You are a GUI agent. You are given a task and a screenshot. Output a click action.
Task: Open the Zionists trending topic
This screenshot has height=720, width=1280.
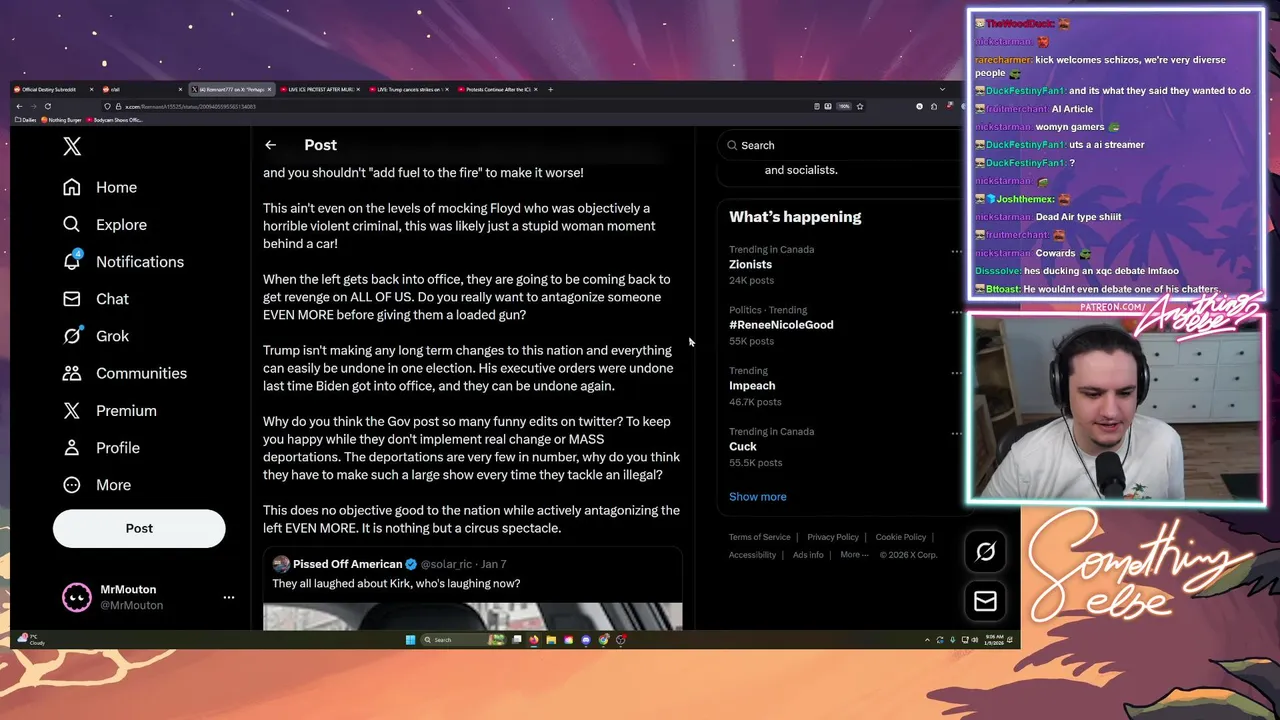pos(750,265)
